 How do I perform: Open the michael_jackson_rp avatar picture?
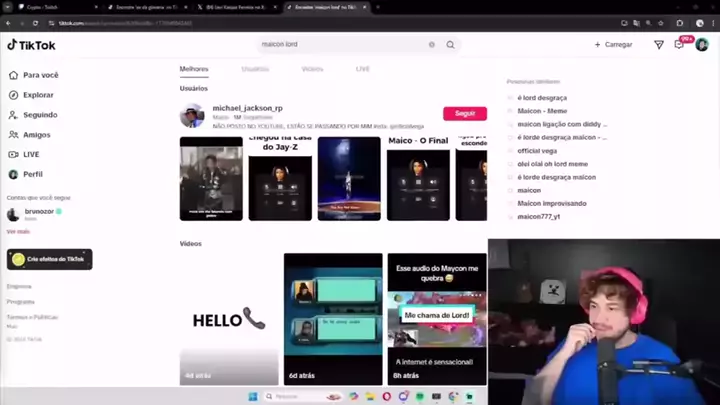click(x=192, y=115)
